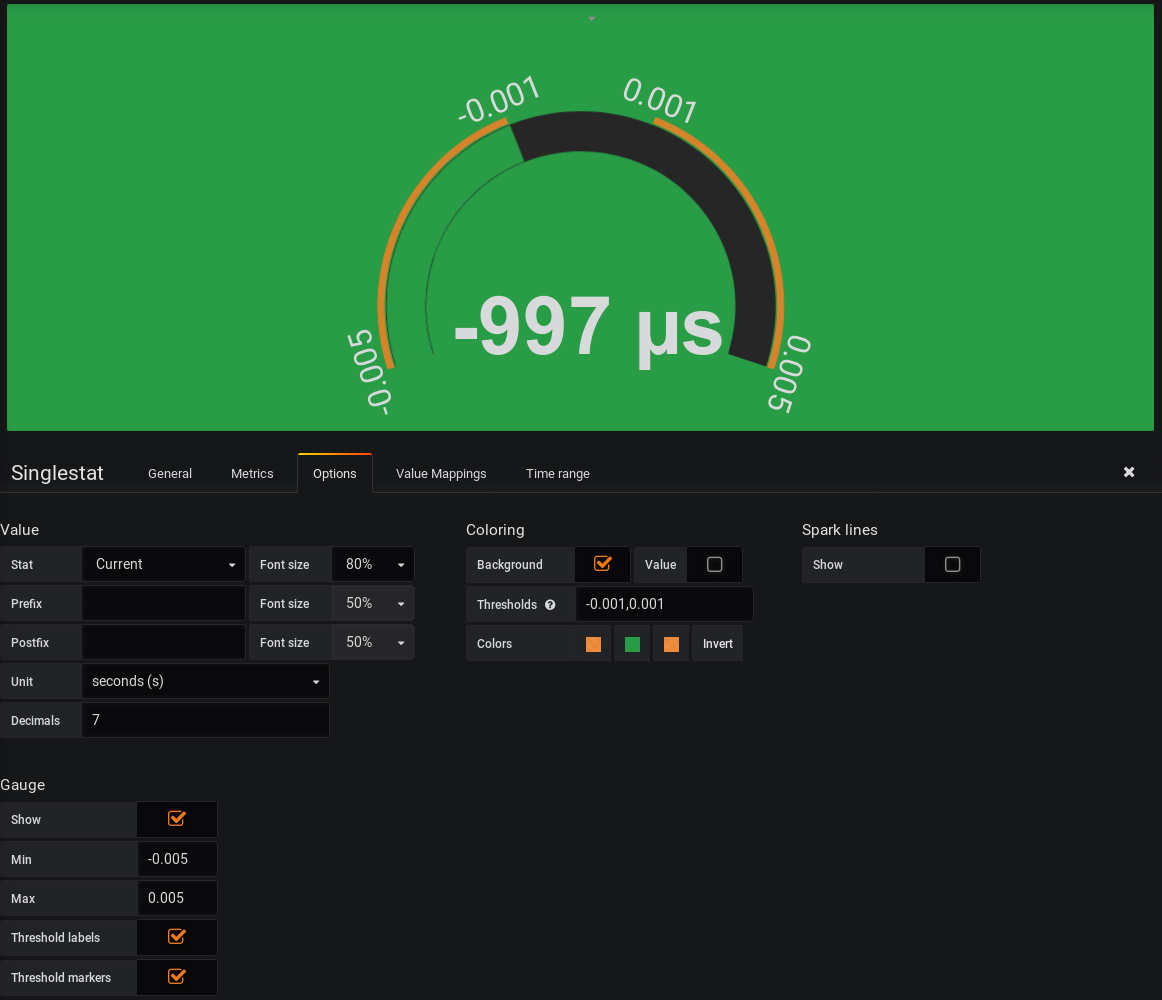Disable Threshold labels
The image size is (1162, 1000).
pos(176,937)
